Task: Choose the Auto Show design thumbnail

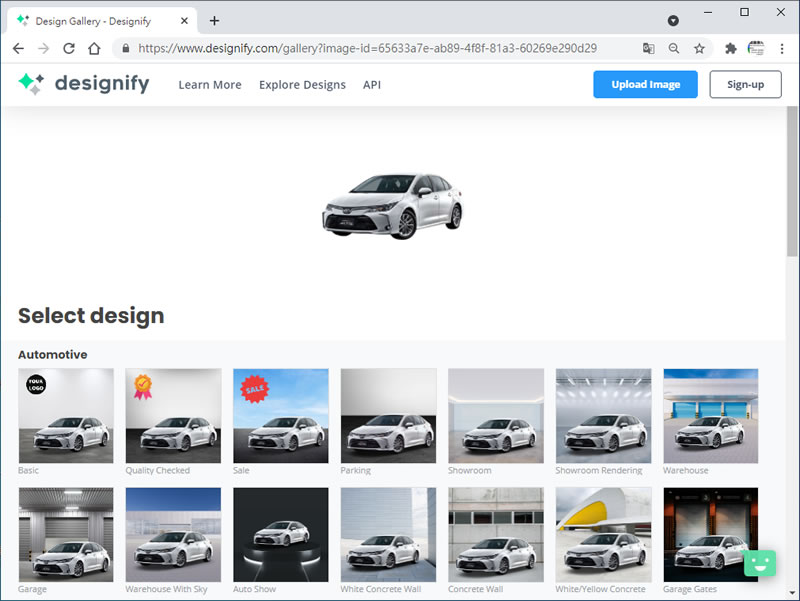Action: tap(280, 534)
